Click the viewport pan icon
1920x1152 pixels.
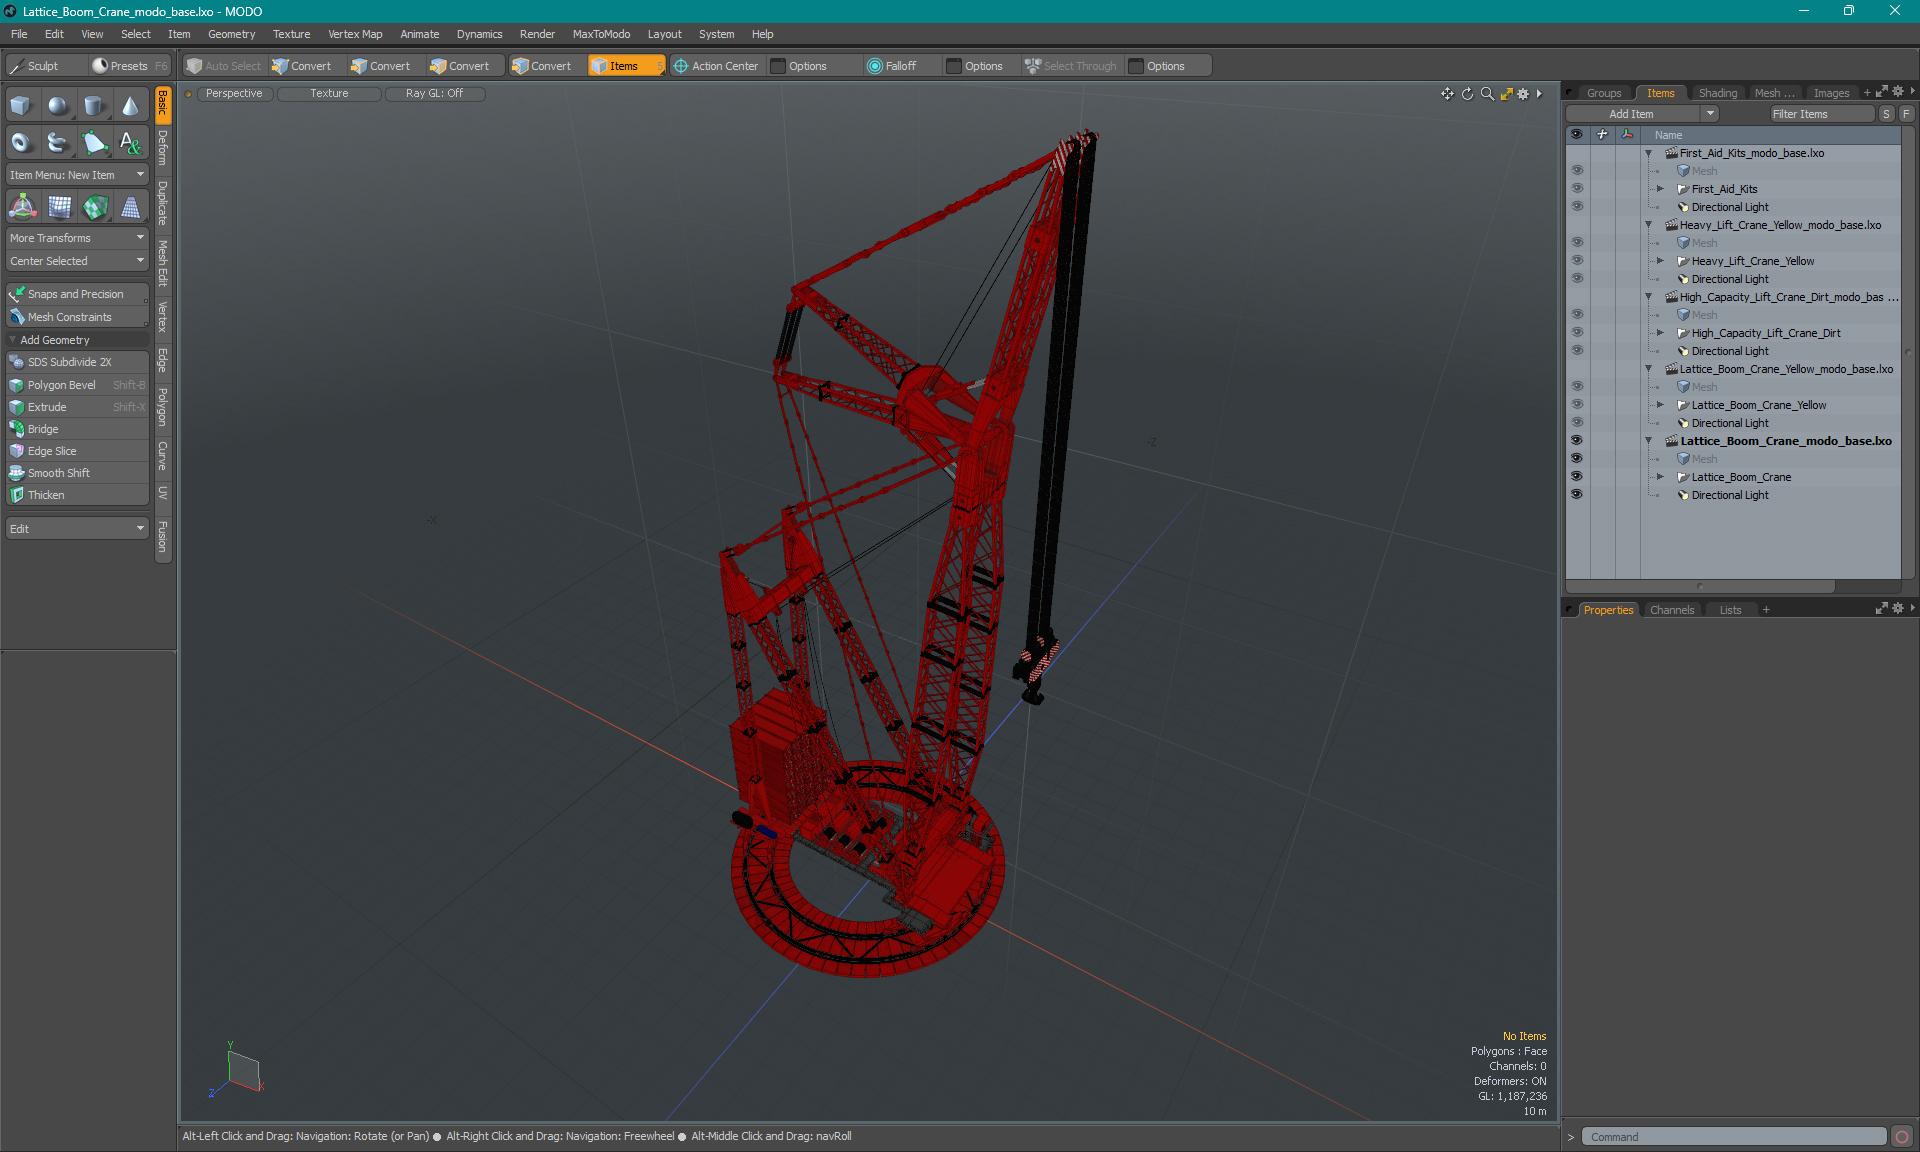(x=1447, y=93)
